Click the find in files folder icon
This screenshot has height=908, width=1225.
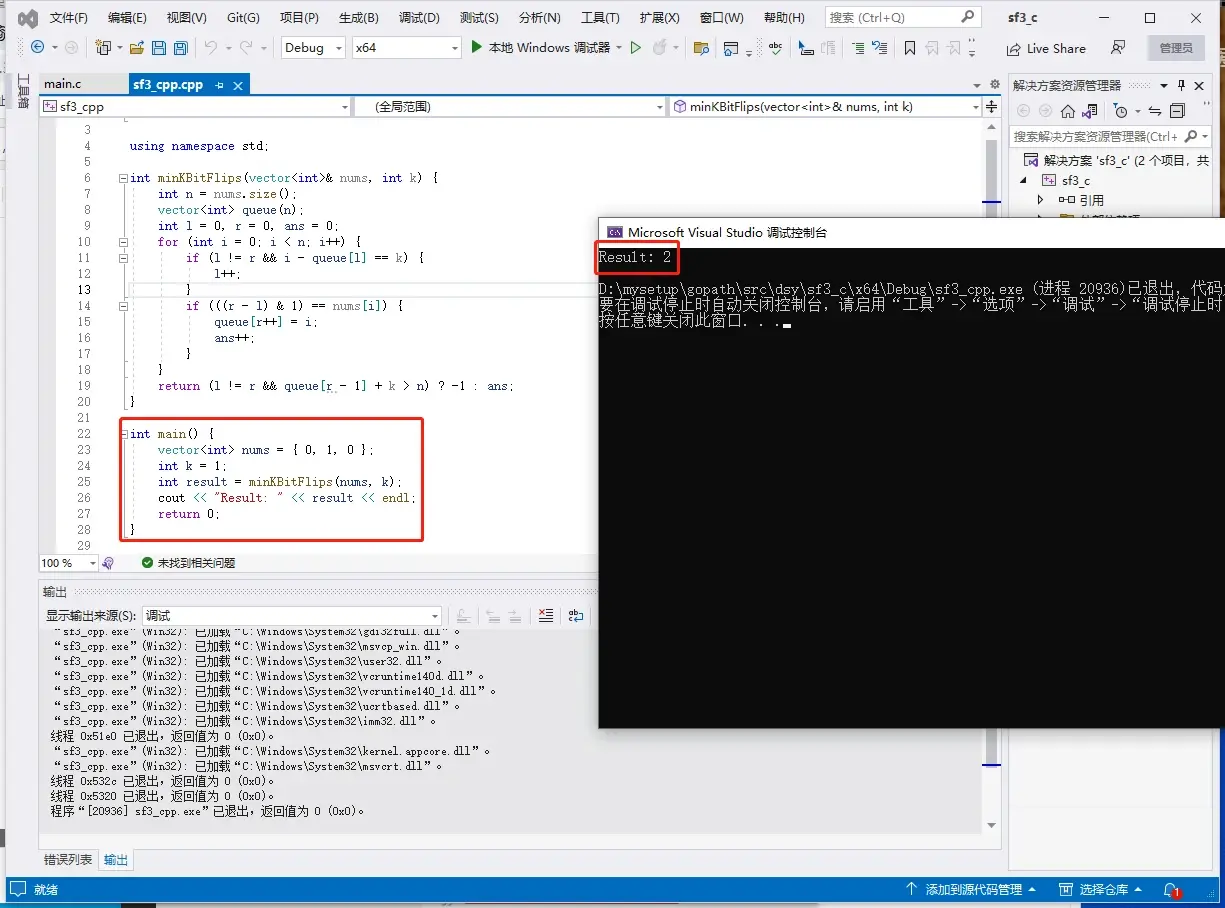click(701, 47)
